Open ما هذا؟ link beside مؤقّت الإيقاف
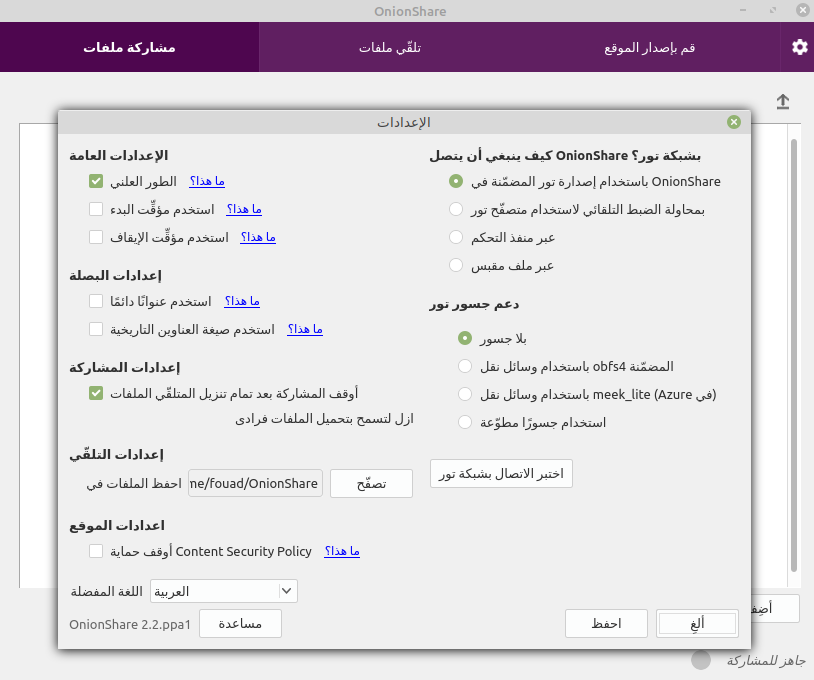The height and width of the screenshot is (680, 814). 258,237
